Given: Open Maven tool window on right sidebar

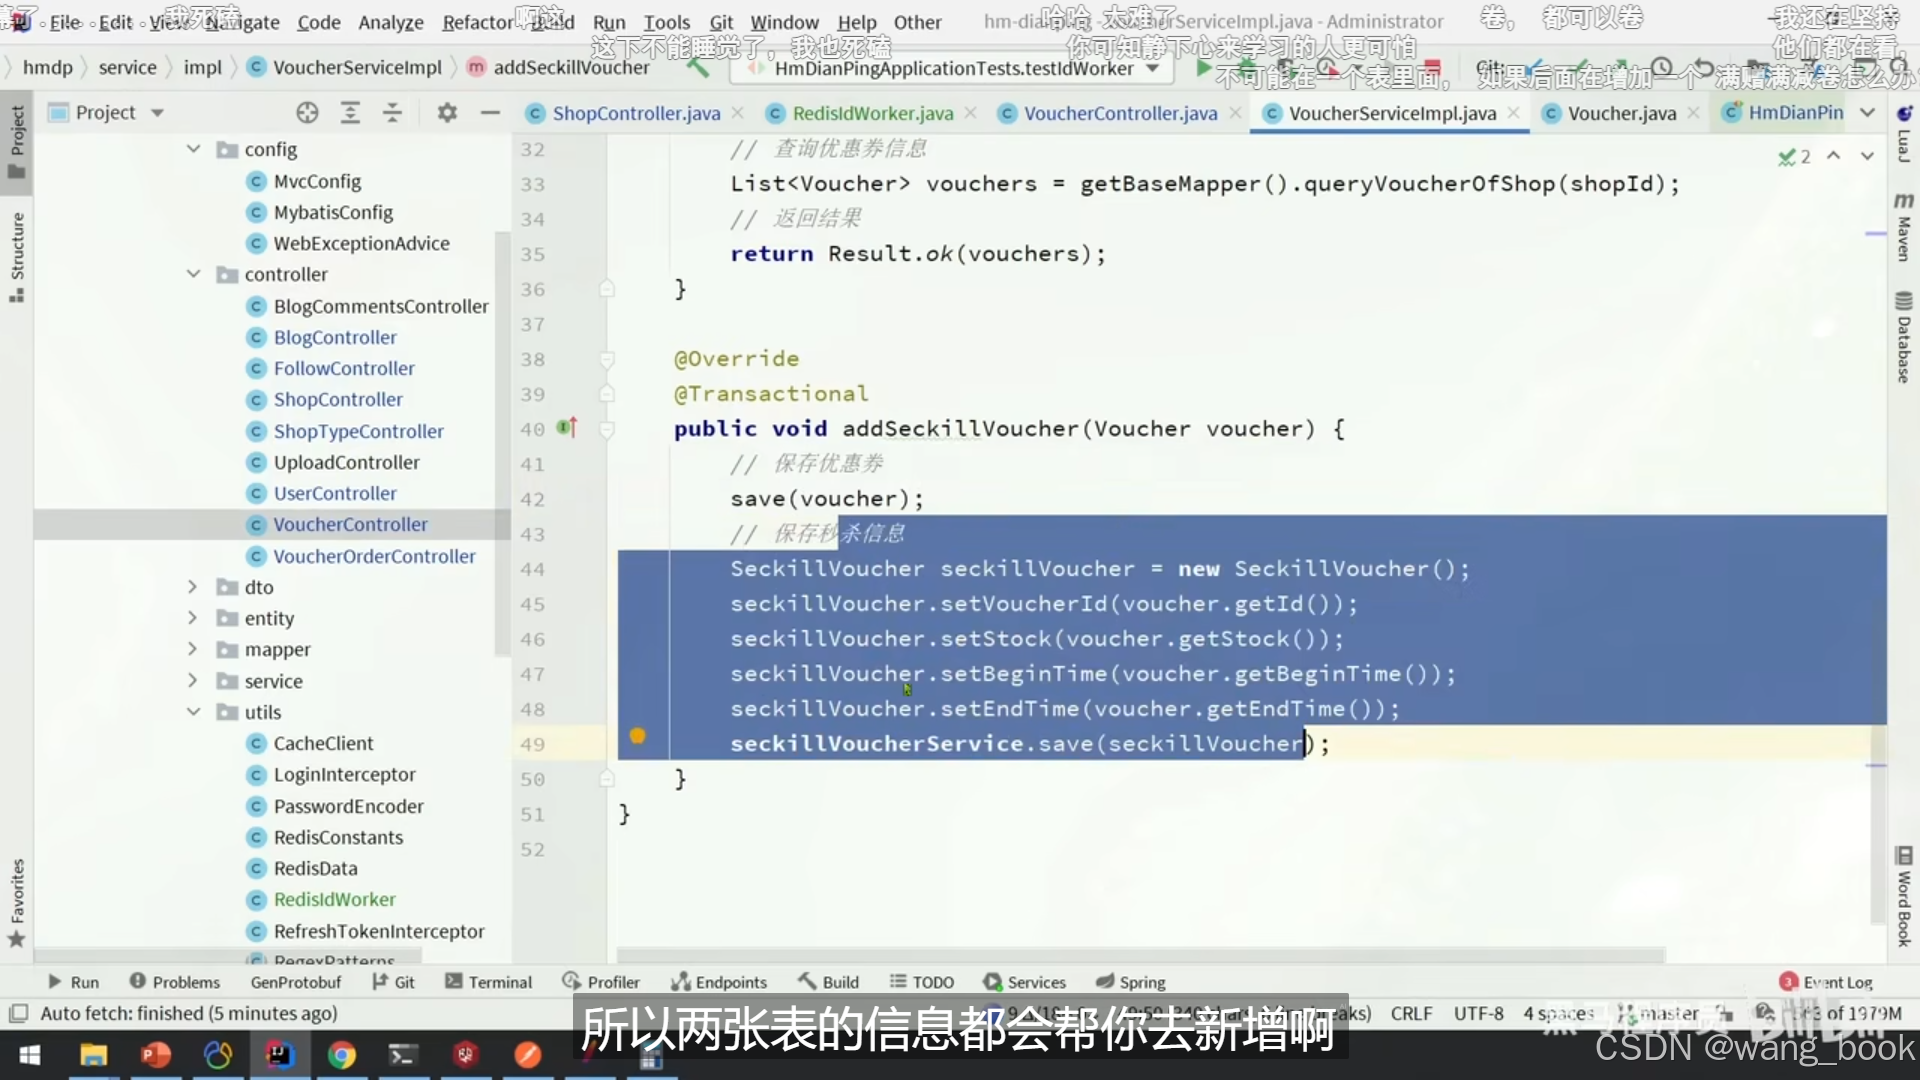Looking at the screenshot, I should 1904,228.
